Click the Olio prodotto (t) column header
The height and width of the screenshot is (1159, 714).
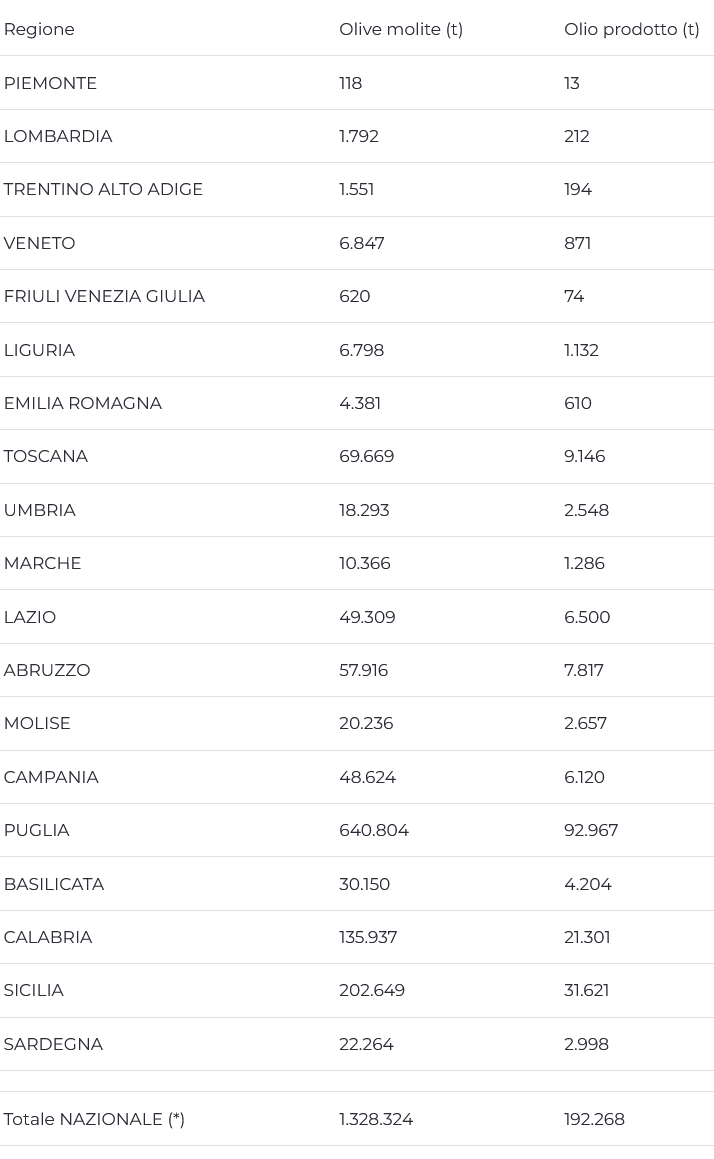coord(631,30)
